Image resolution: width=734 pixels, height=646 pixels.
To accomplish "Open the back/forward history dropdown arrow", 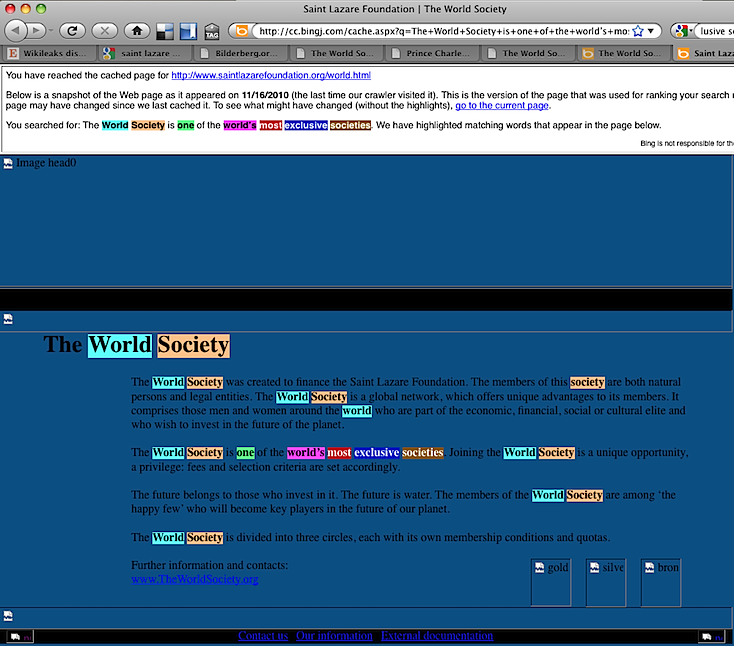I will [x=50, y=31].
